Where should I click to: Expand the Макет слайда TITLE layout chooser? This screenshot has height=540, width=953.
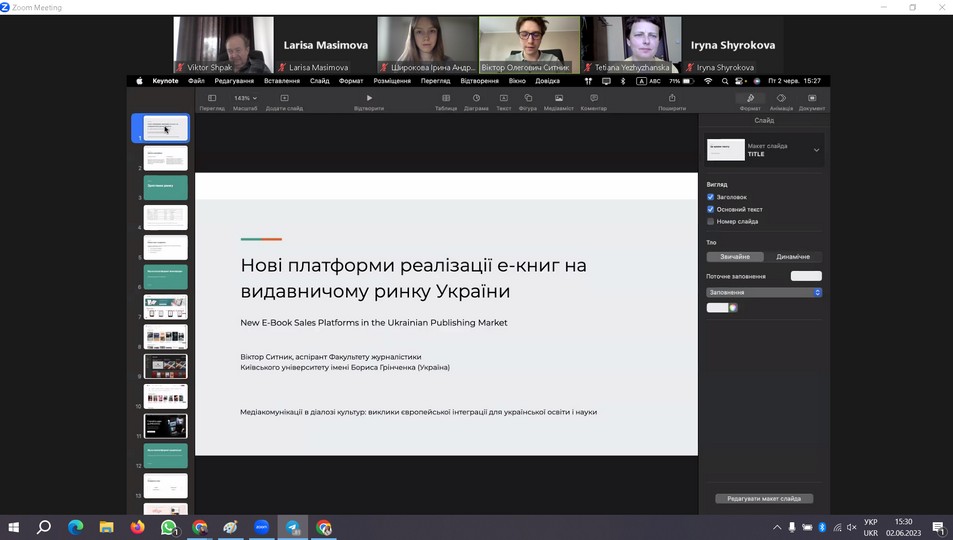816,150
